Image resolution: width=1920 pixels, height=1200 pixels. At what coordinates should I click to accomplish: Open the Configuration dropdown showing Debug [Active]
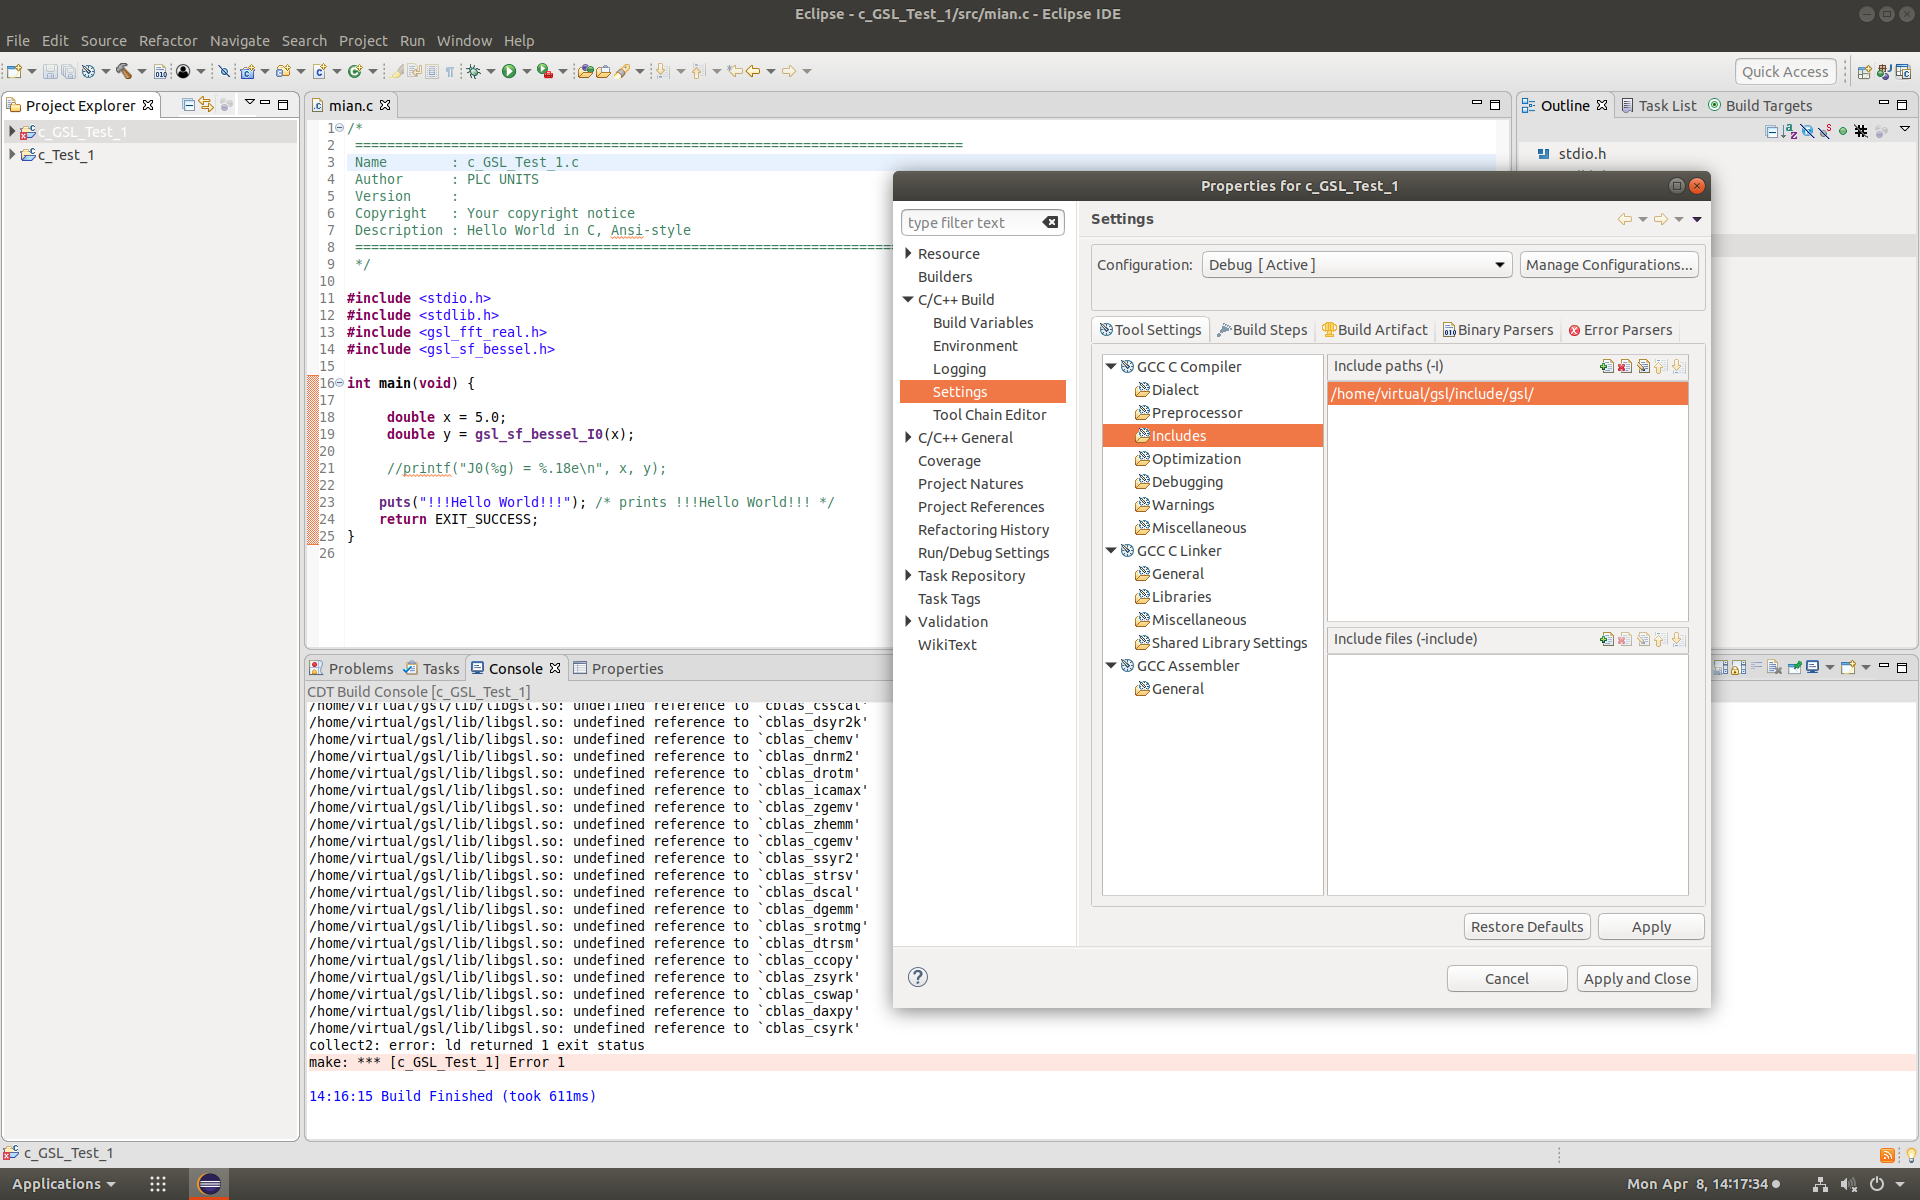(1356, 265)
